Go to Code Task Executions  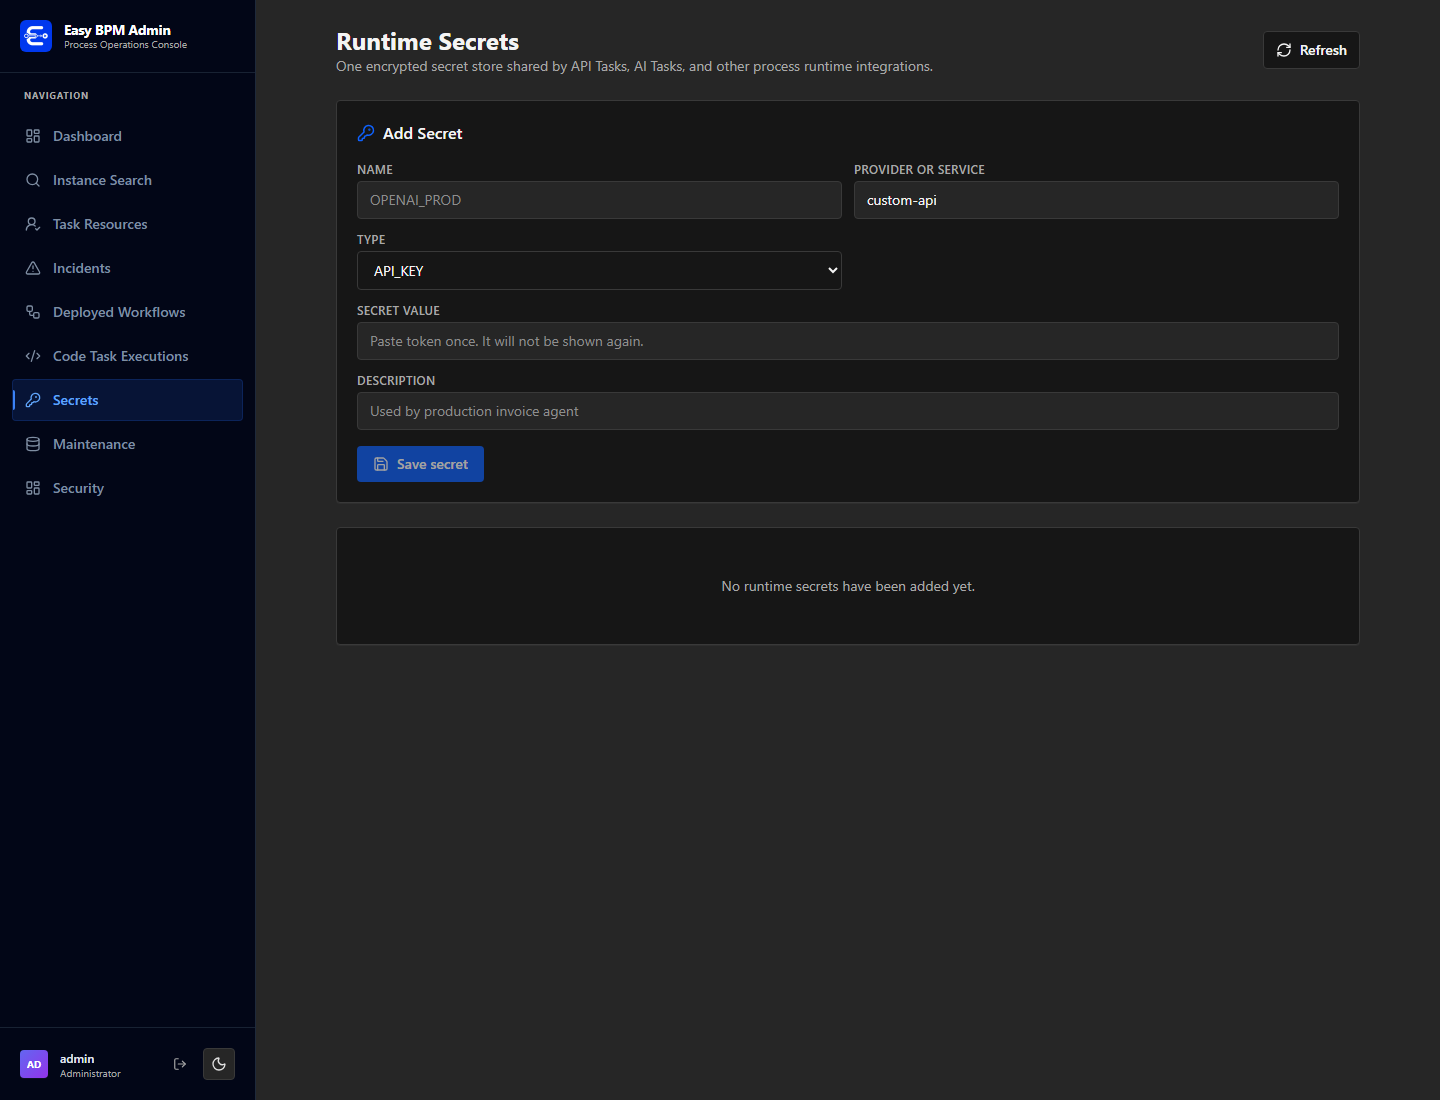coord(127,356)
